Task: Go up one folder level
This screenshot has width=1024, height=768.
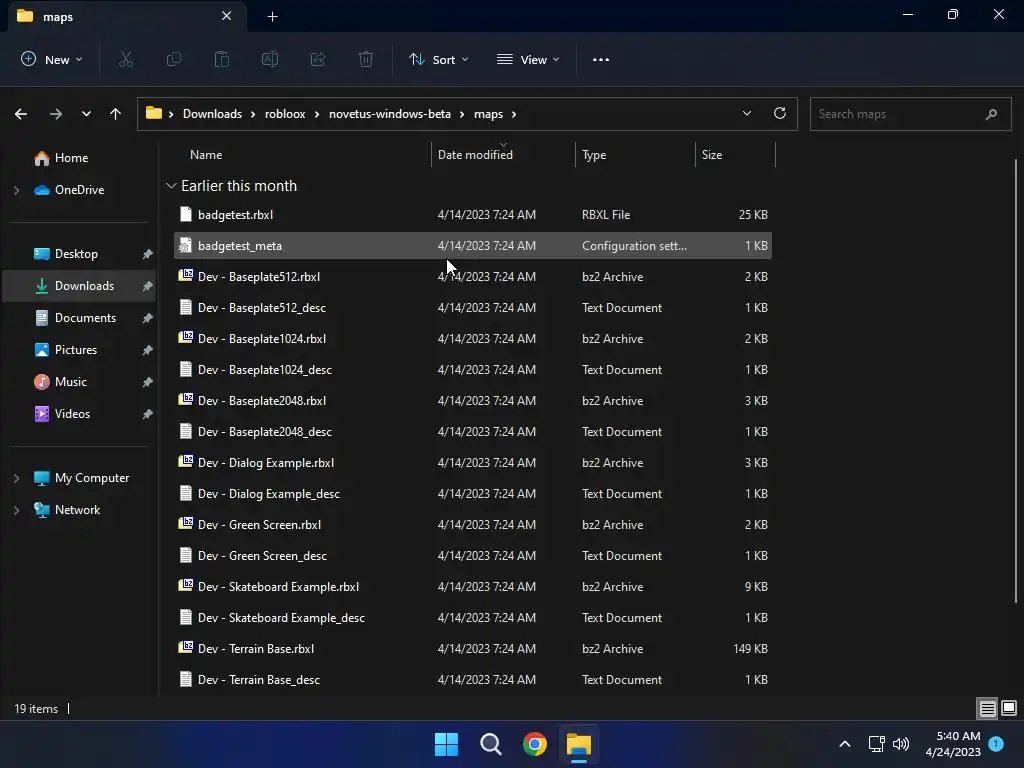Action: click(x=116, y=114)
